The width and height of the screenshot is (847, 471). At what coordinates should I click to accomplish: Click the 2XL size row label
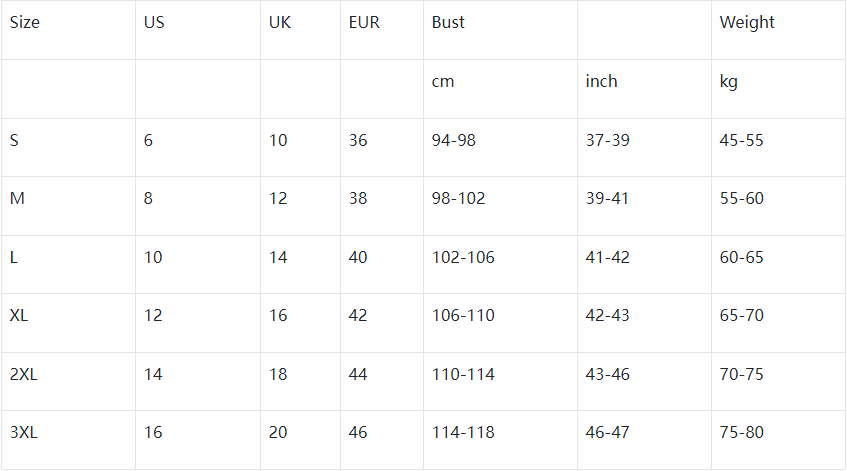(x=24, y=374)
